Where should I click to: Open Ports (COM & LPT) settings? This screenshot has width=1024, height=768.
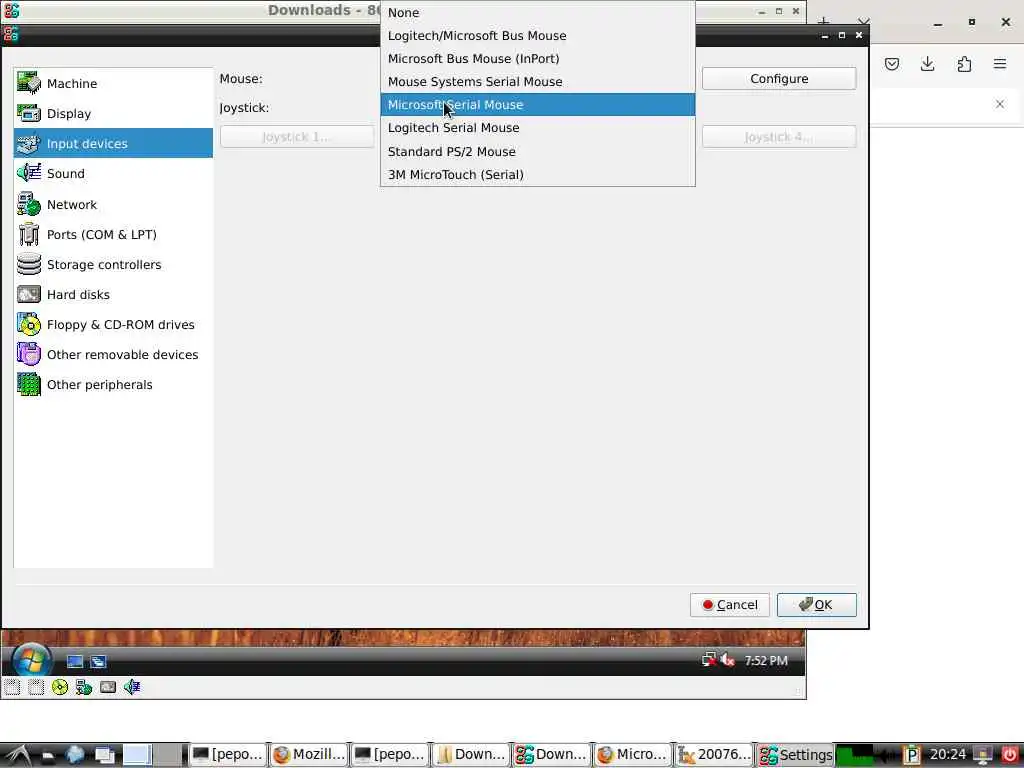click(x=113, y=234)
